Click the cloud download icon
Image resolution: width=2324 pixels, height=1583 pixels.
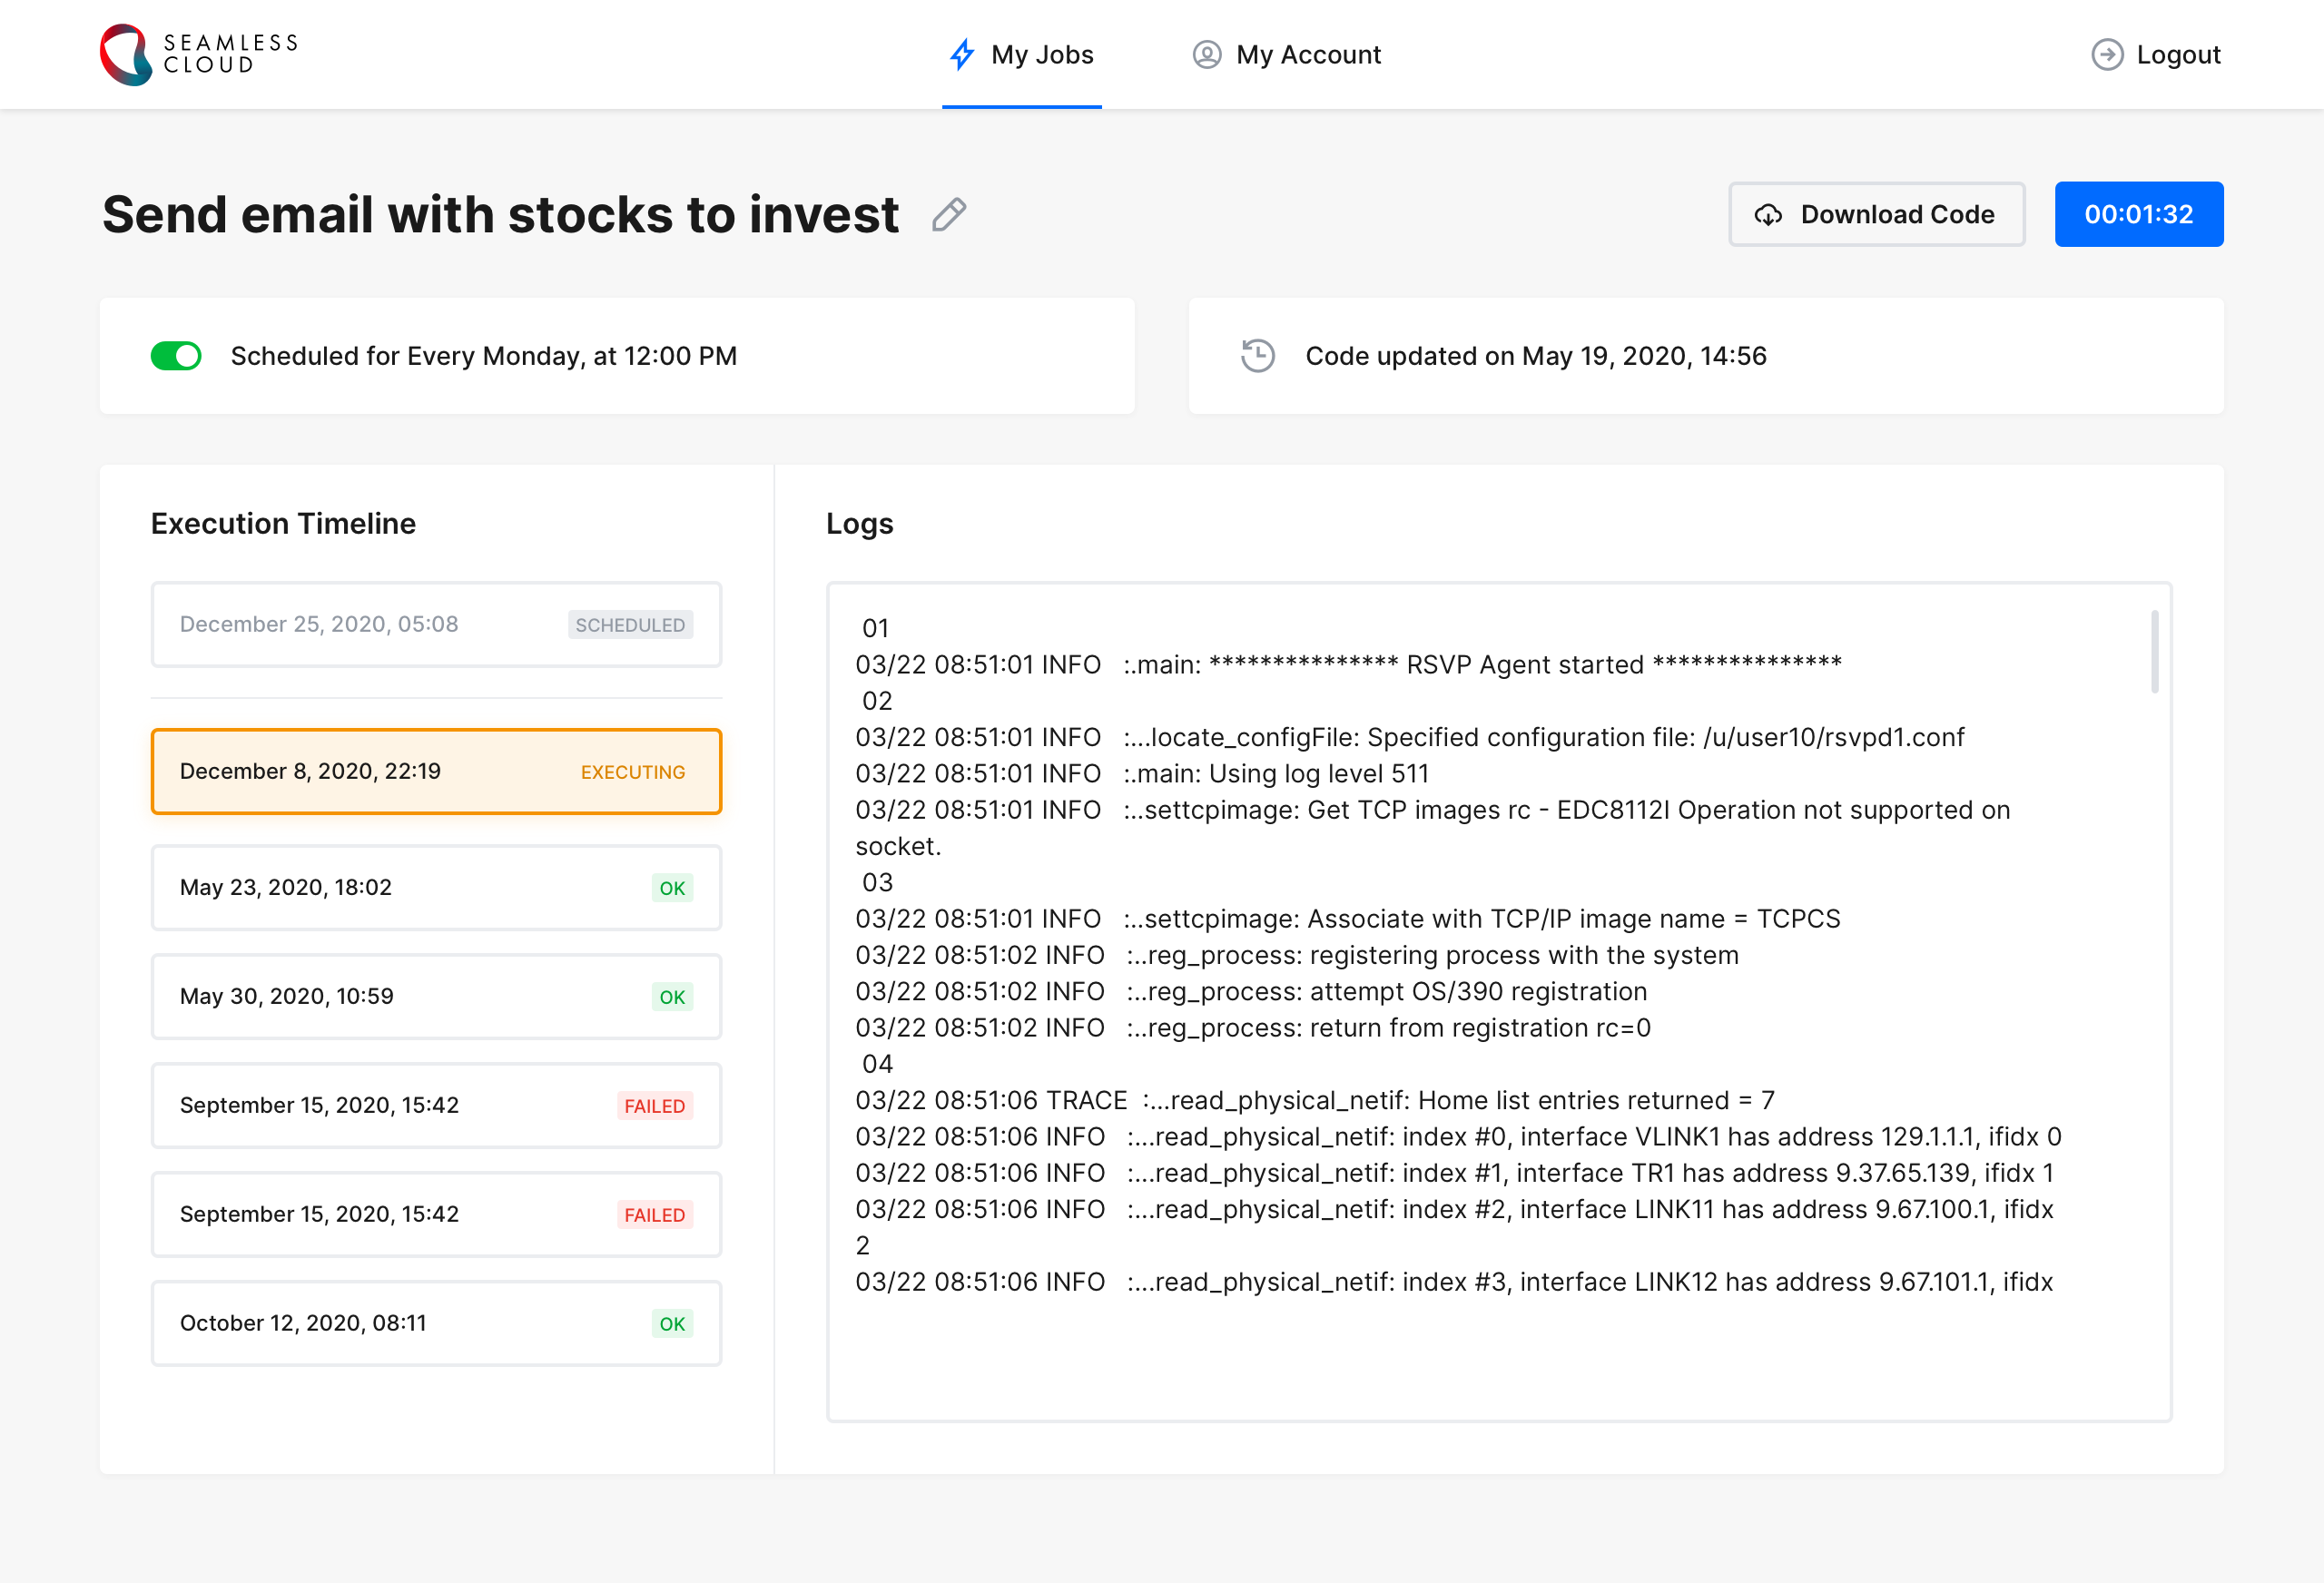coord(1767,215)
